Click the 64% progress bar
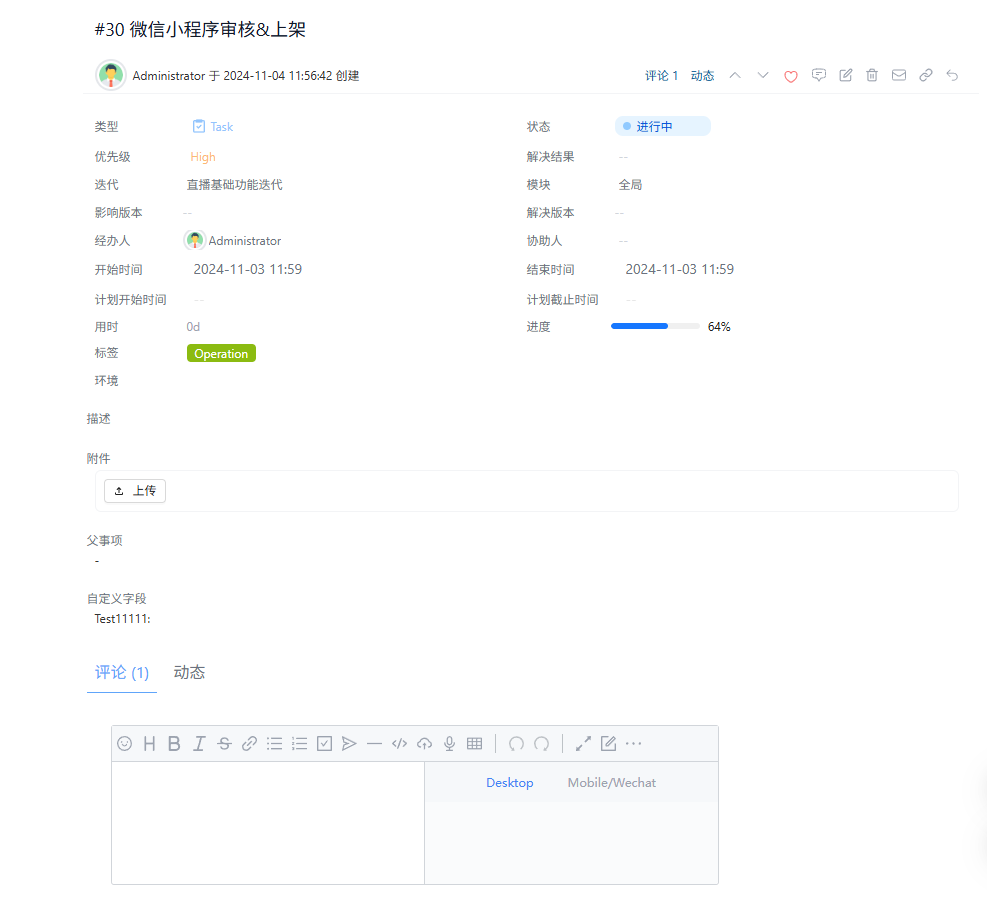Image resolution: width=987 pixels, height=905 pixels. [655, 326]
